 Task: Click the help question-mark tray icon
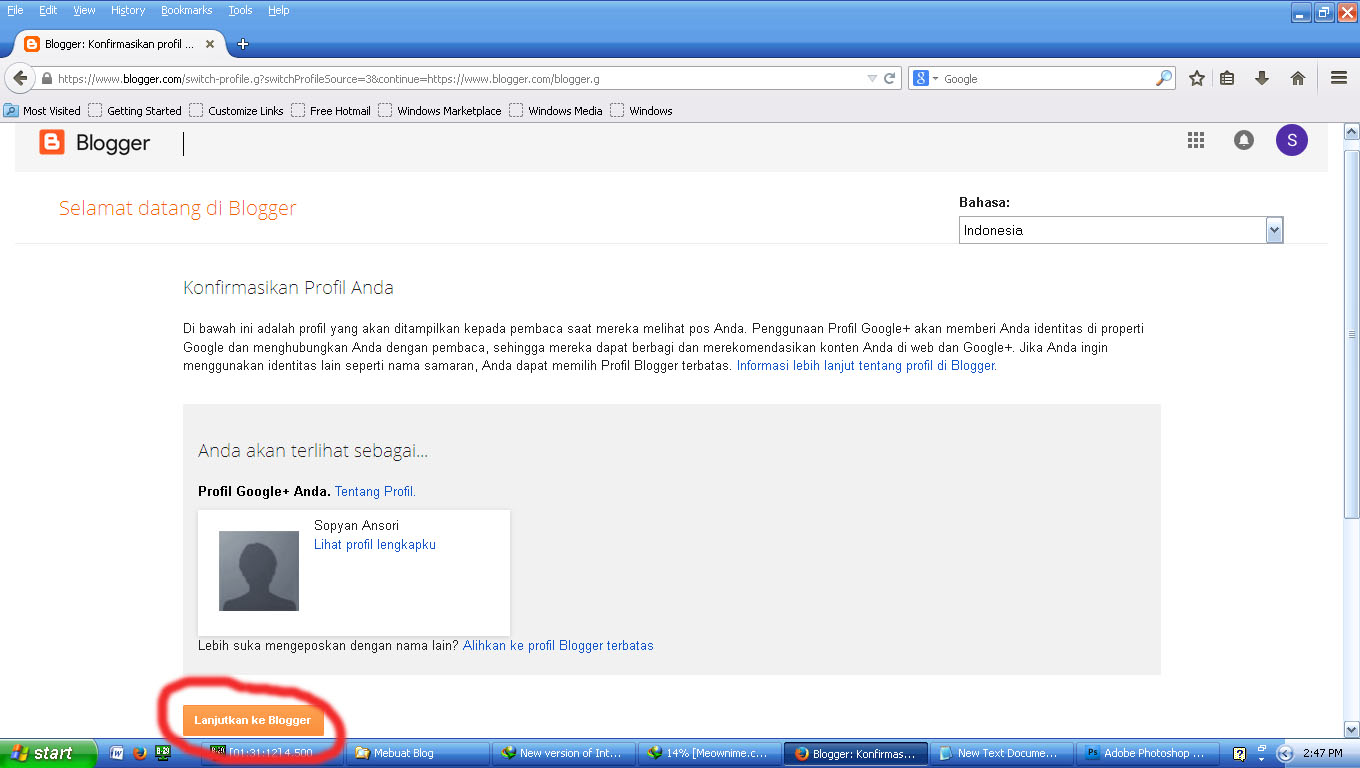point(1240,754)
